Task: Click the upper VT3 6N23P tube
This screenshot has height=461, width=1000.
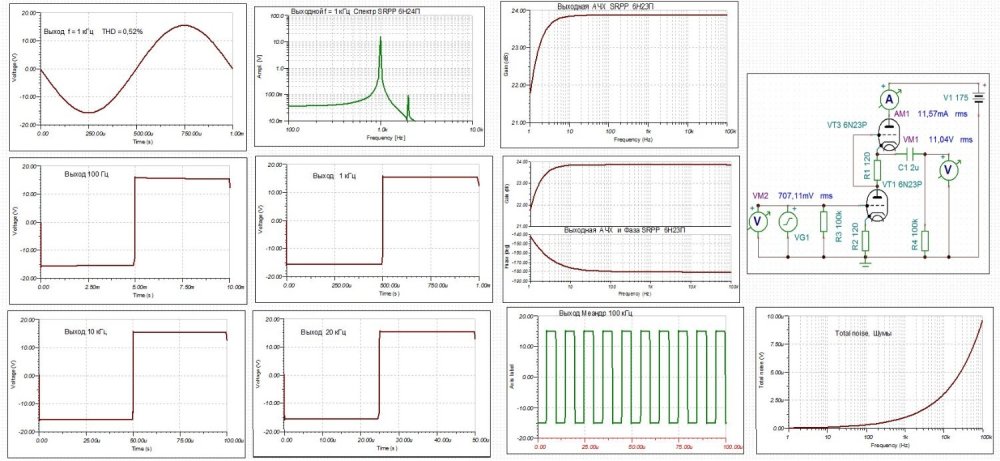Action: tap(887, 133)
